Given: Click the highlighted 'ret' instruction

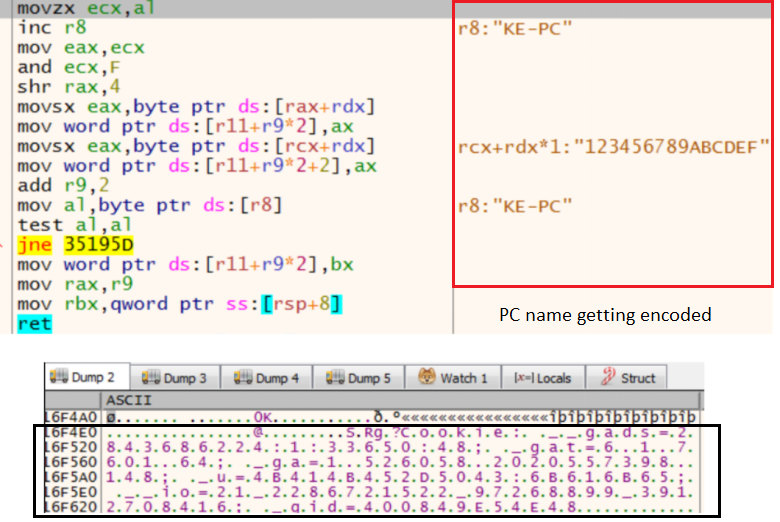Looking at the screenshot, I should click(34, 324).
